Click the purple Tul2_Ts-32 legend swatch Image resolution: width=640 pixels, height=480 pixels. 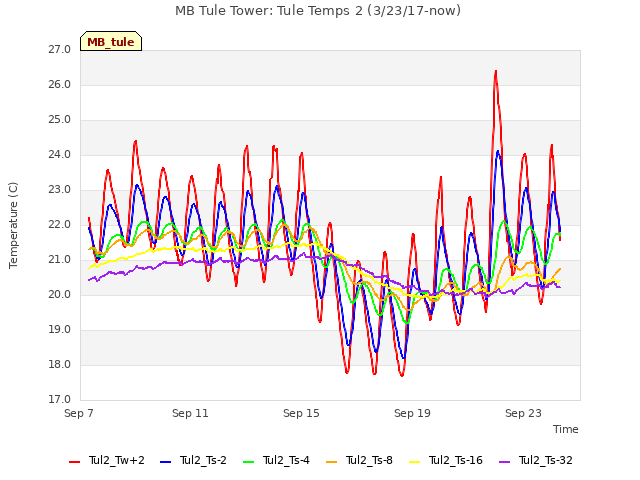coord(504,462)
